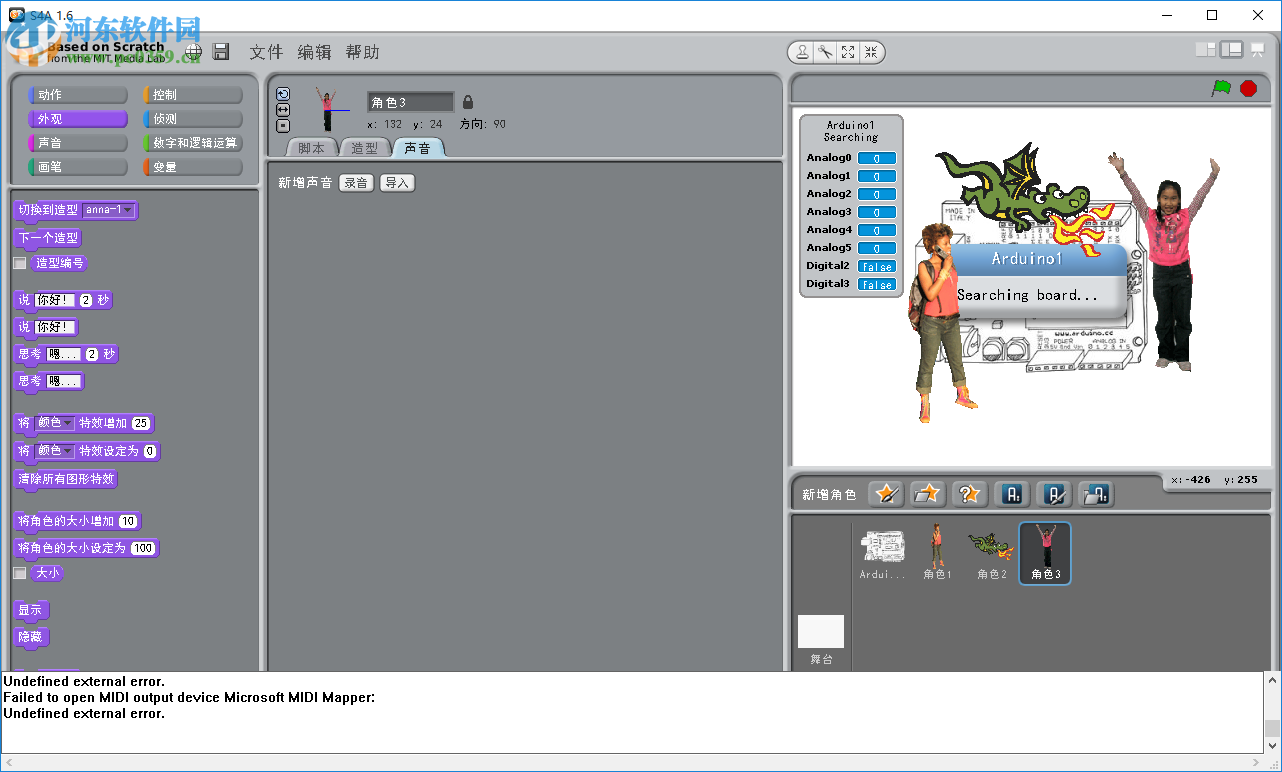
Task: Set rotation style to can rotate
Action: (283, 94)
